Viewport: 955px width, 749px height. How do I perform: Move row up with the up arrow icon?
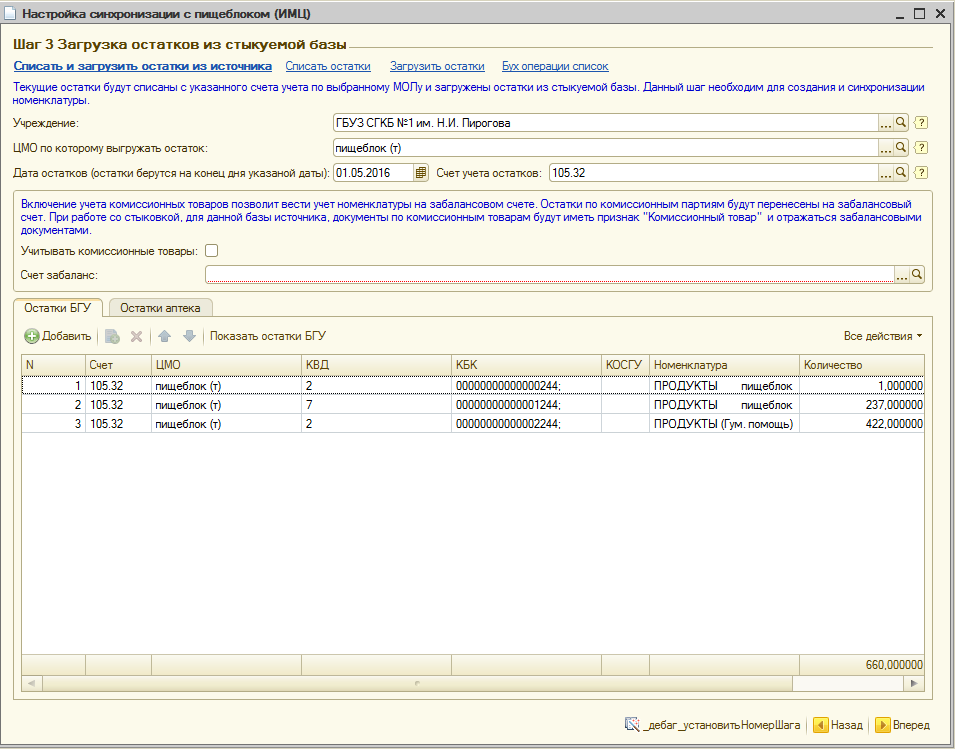(x=166, y=337)
